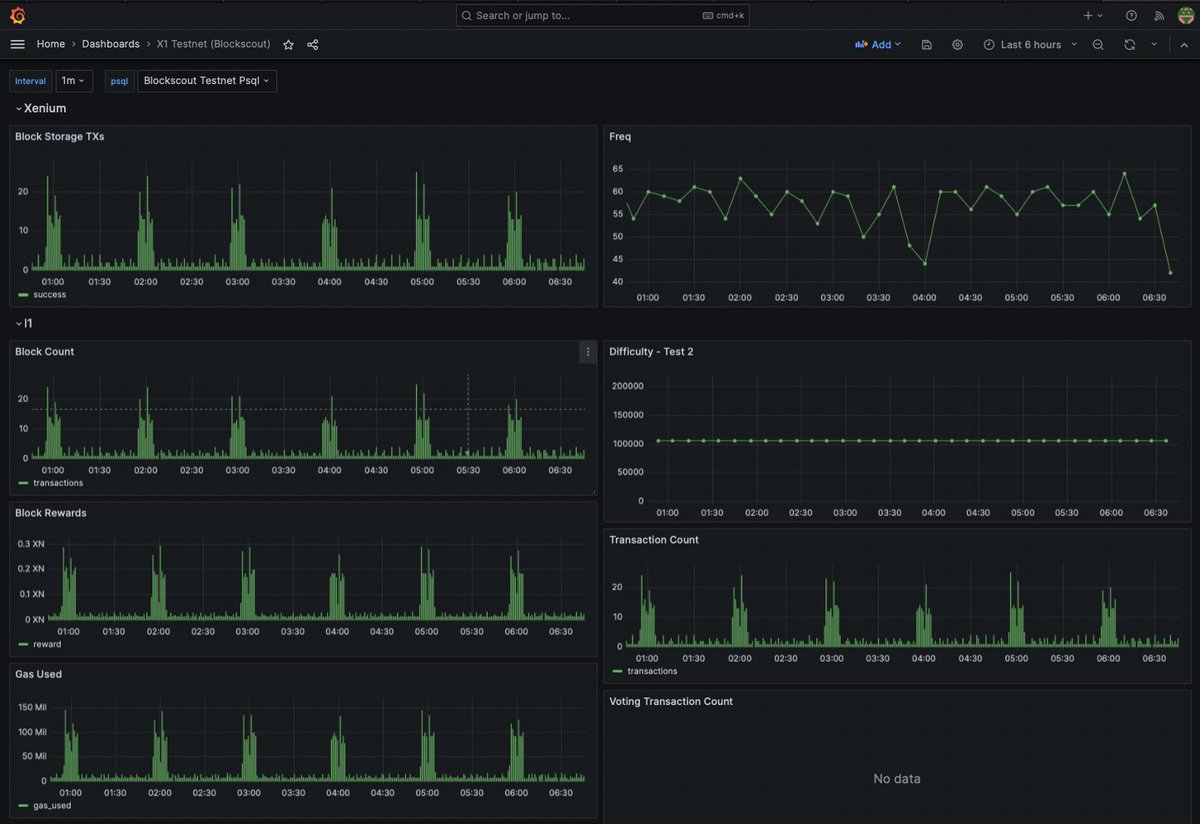Click X1 Testnet (Blockscout) breadcrumb

tap(214, 44)
